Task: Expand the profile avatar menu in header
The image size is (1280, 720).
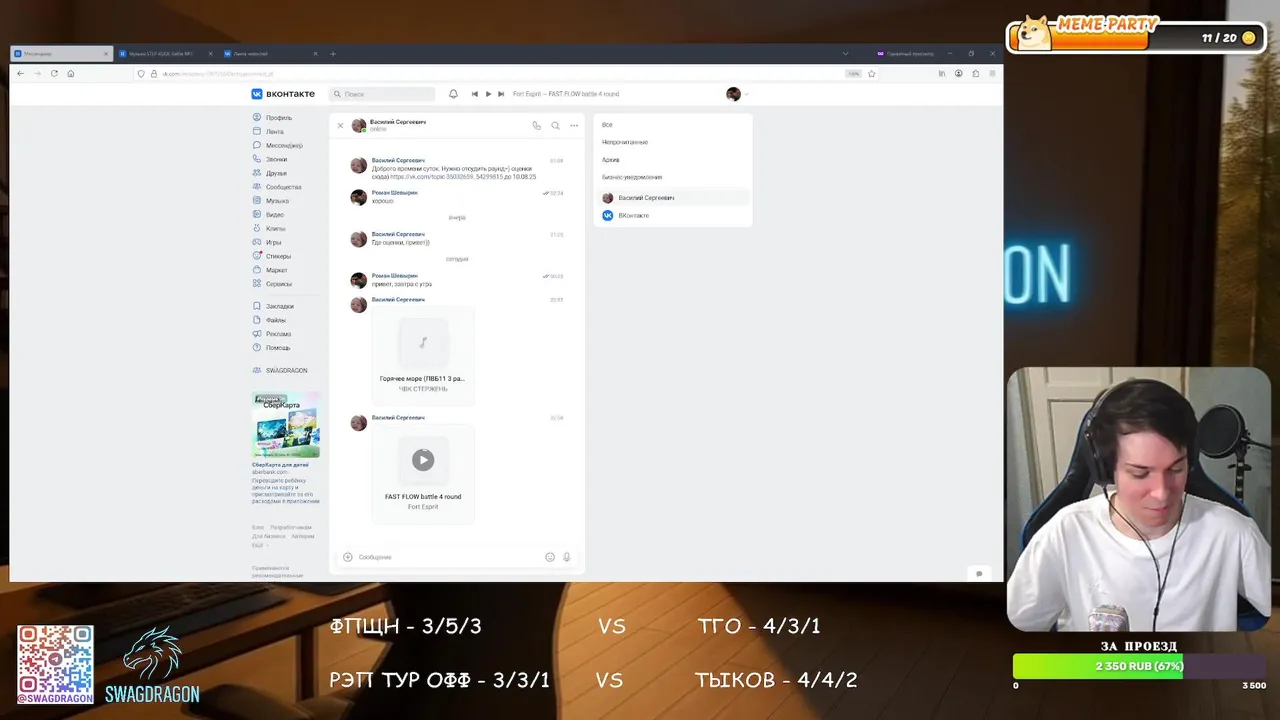Action: coord(737,94)
